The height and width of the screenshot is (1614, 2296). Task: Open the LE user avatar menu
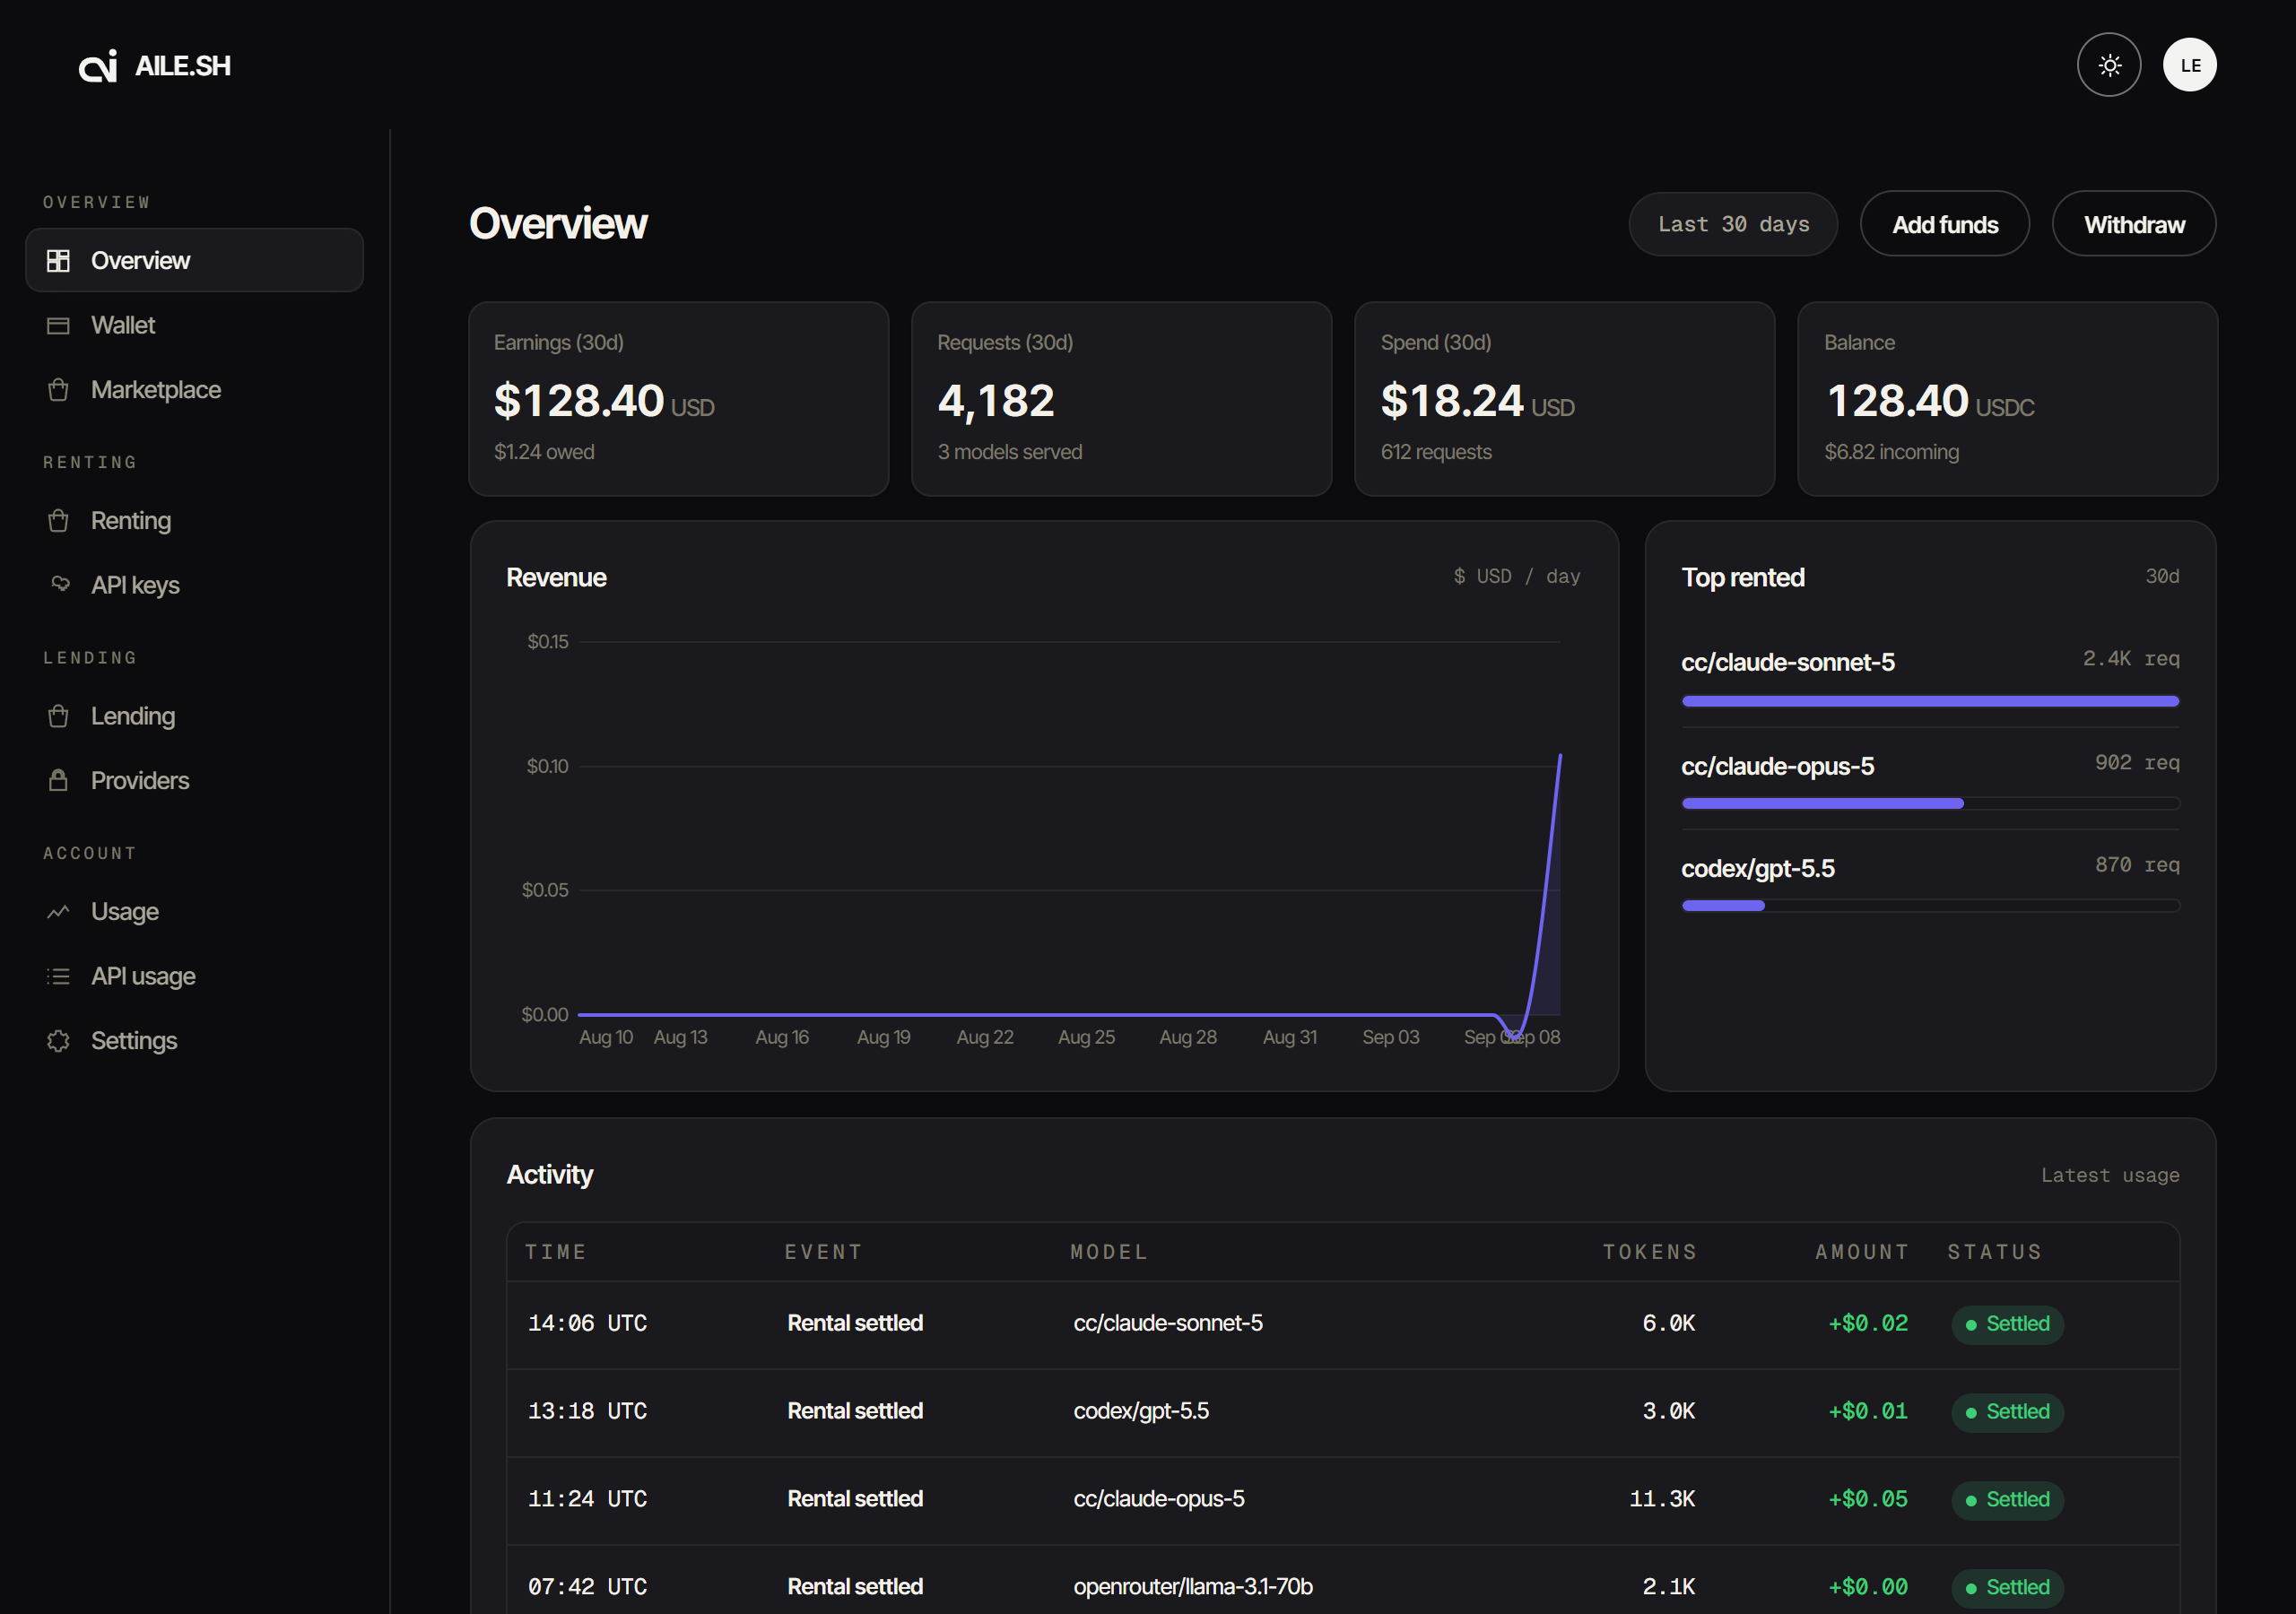click(2190, 65)
